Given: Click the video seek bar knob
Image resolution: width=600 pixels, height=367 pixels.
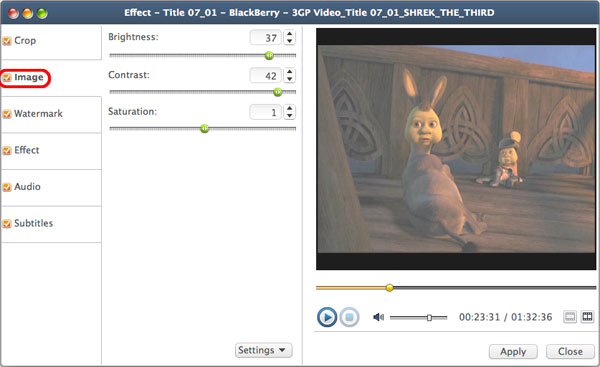Looking at the screenshot, I should (x=390, y=288).
